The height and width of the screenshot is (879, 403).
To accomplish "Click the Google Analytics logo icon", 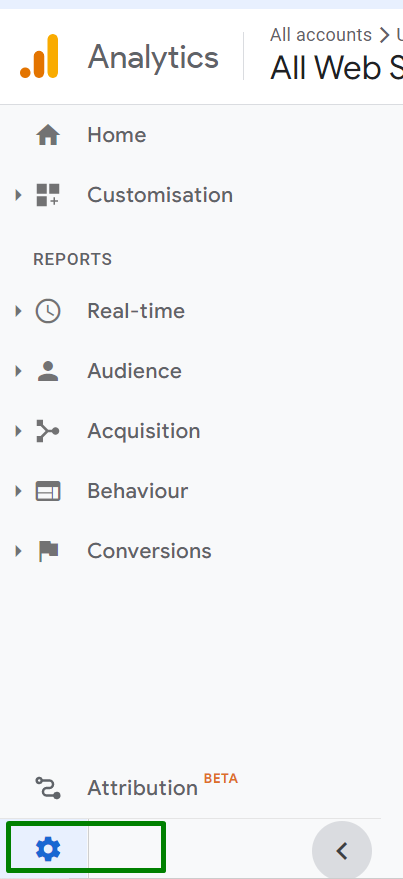I will [39, 56].
